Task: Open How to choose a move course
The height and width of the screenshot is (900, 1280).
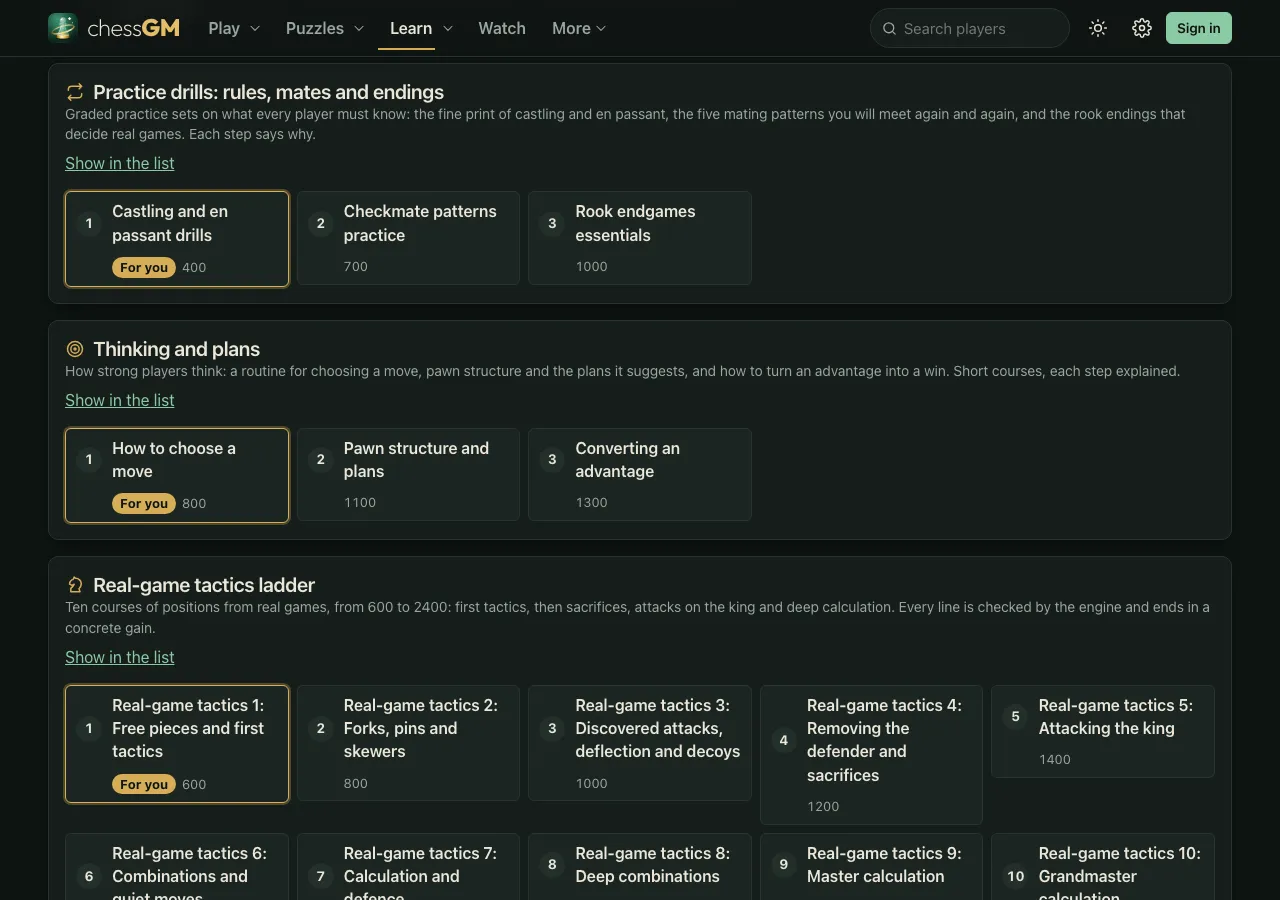Action: pos(177,475)
